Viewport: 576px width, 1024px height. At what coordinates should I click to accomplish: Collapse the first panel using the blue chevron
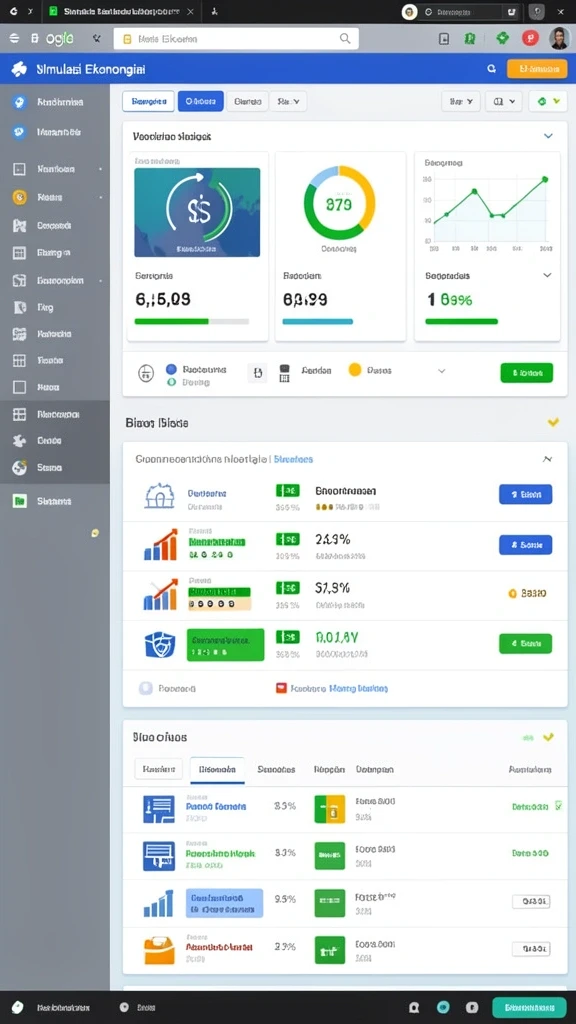coord(548,136)
